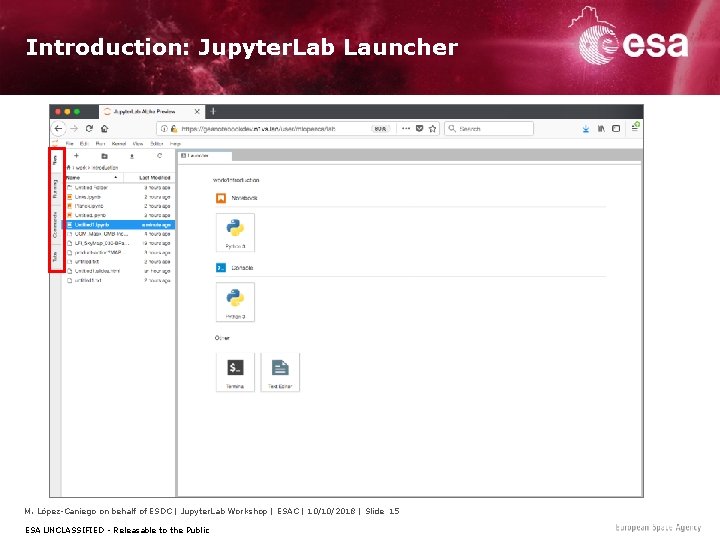Open a new Text Editor from the launcher
The image size is (720, 540).
[280, 372]
